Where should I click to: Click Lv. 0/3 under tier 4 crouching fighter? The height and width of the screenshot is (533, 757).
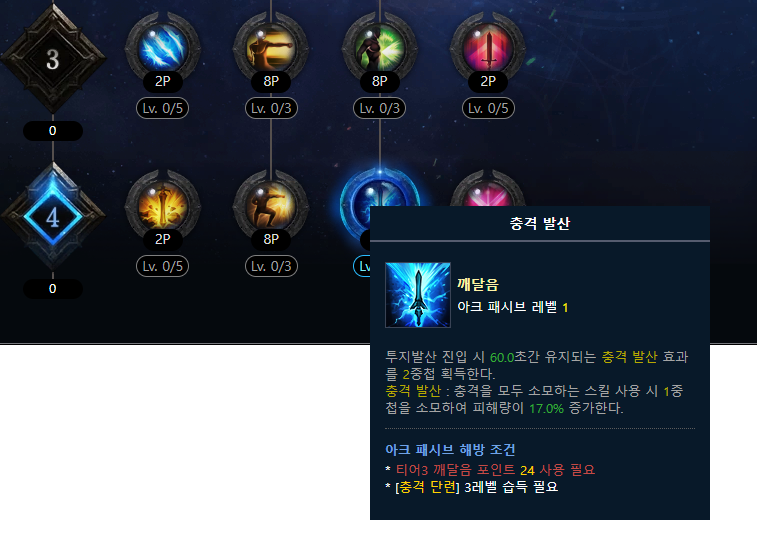[x=271, y=266]
